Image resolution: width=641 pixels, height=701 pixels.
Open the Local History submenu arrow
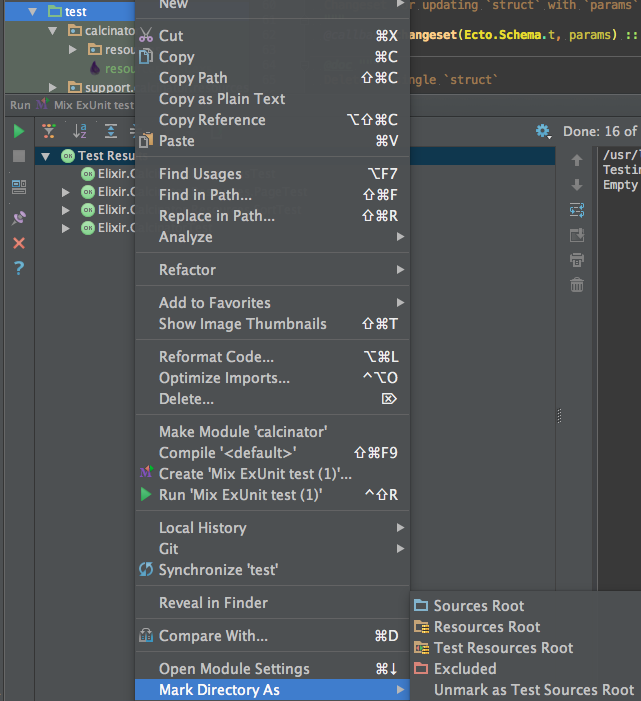400,528
